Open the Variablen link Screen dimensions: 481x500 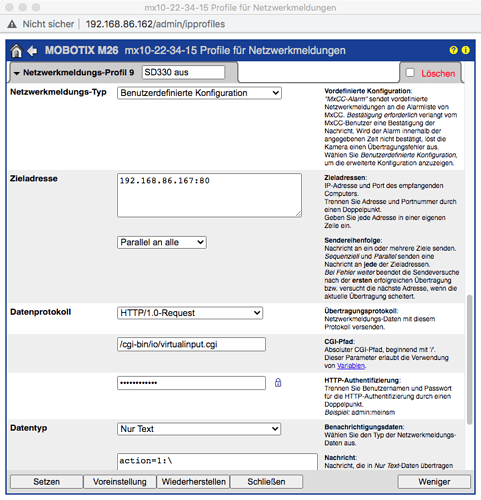tap(351, 366)
